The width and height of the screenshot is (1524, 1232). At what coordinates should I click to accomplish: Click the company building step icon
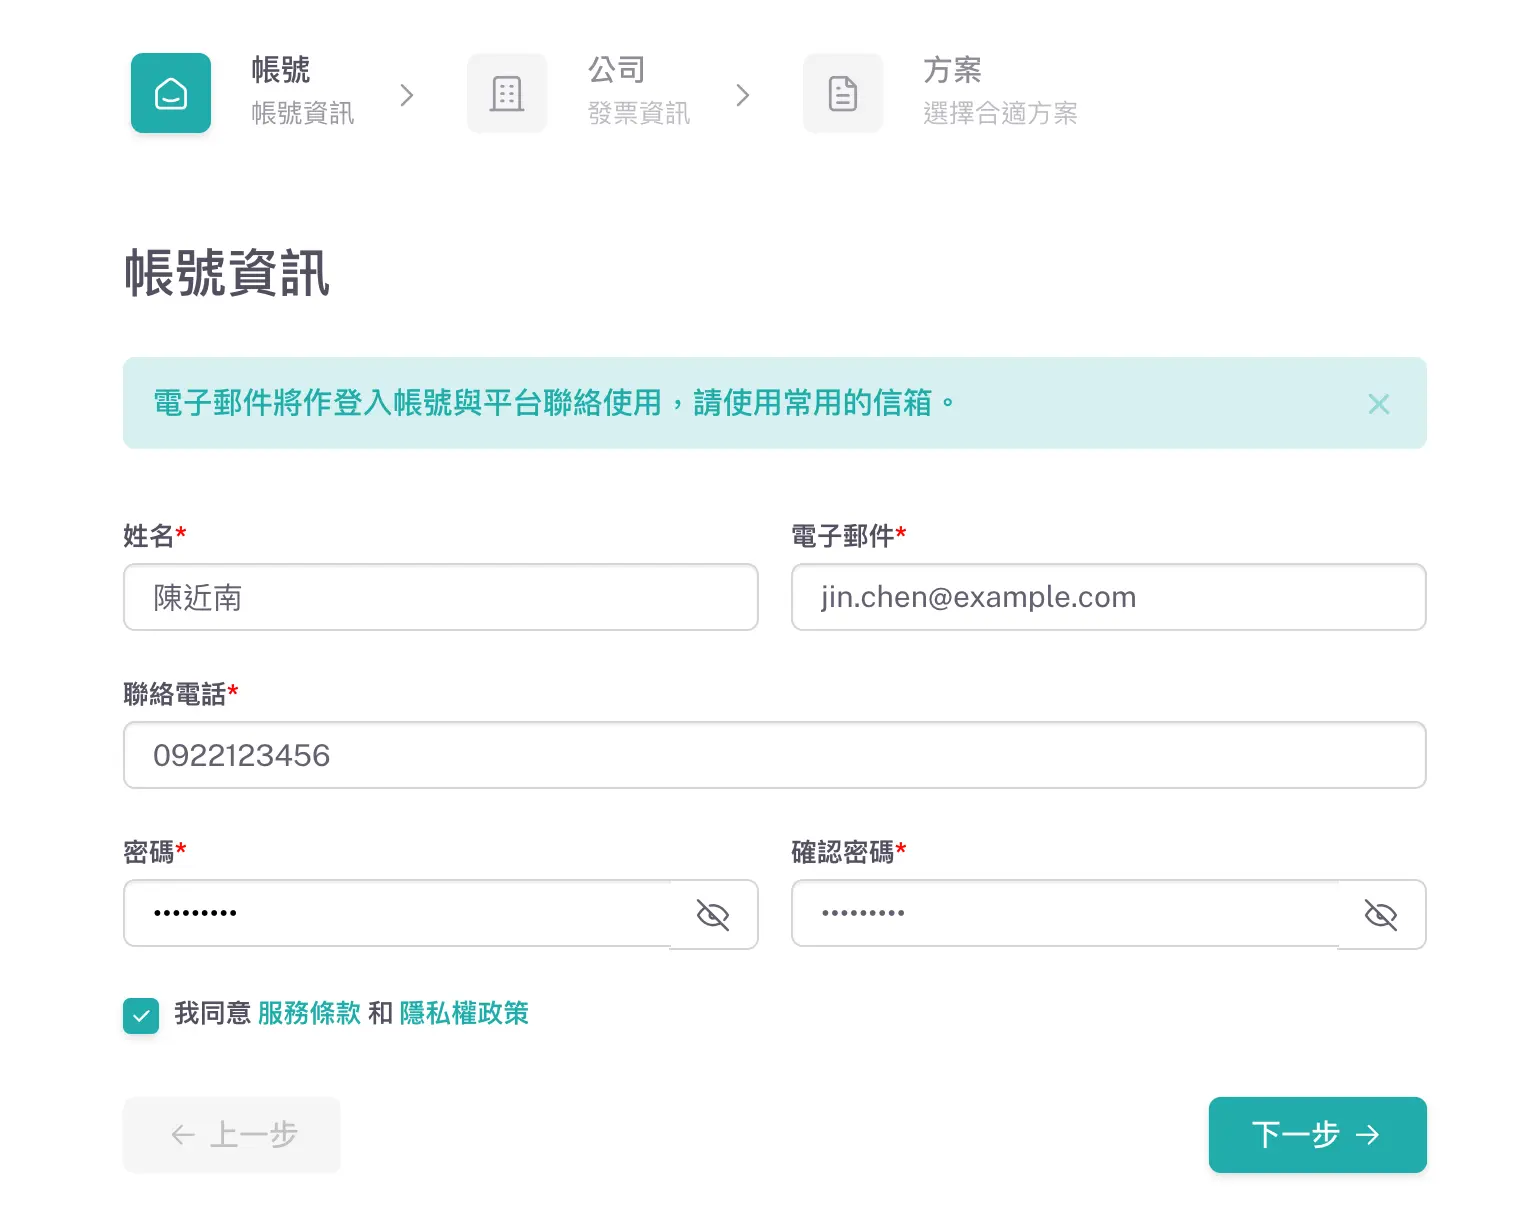coord(507,93)
